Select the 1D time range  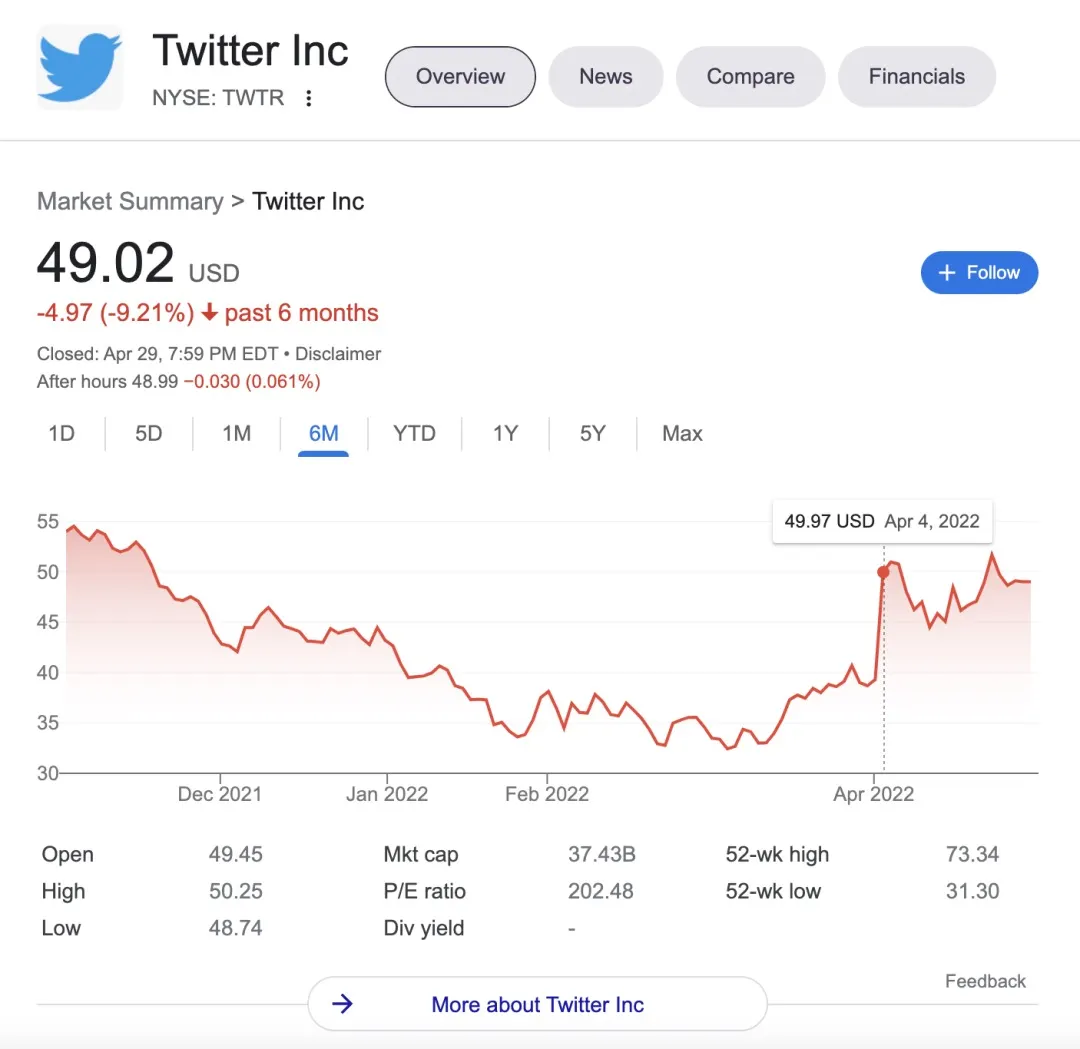pos(61,433)
